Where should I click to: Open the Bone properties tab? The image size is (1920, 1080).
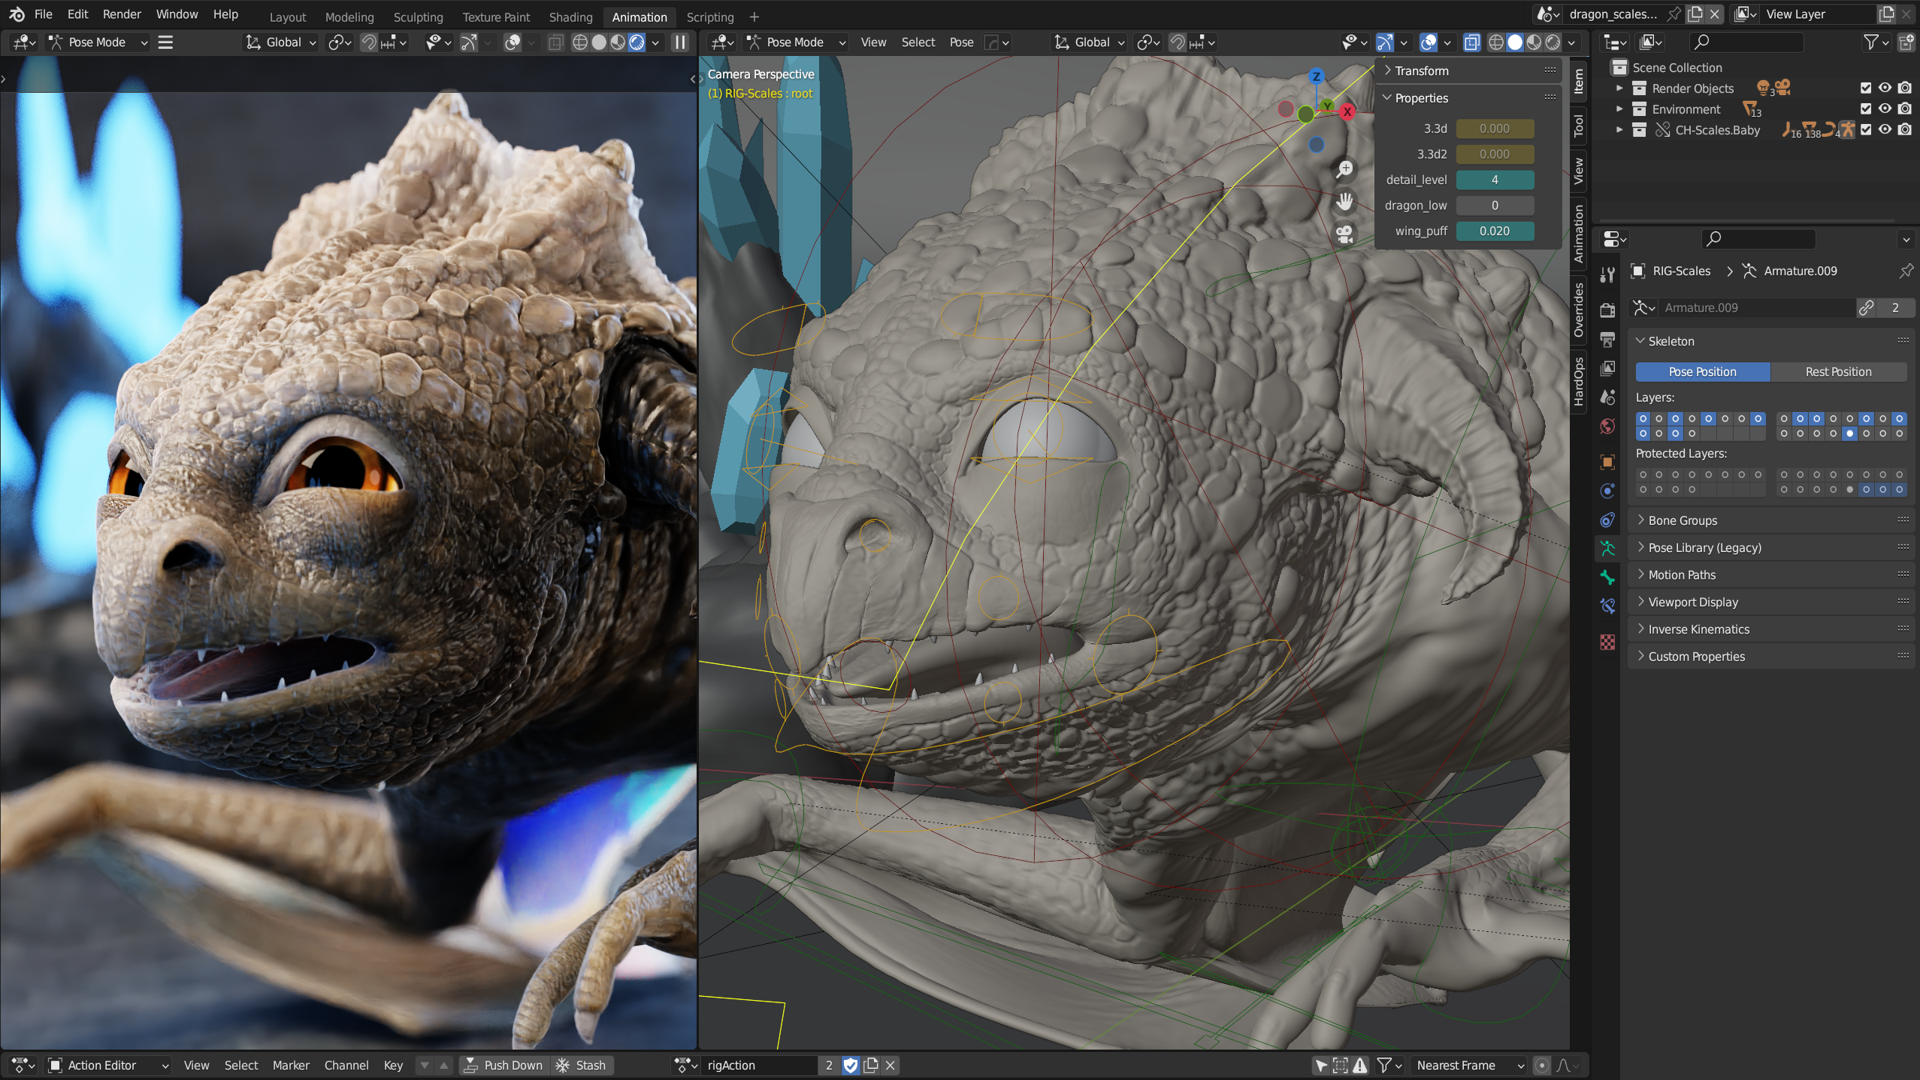(1607, 577)
